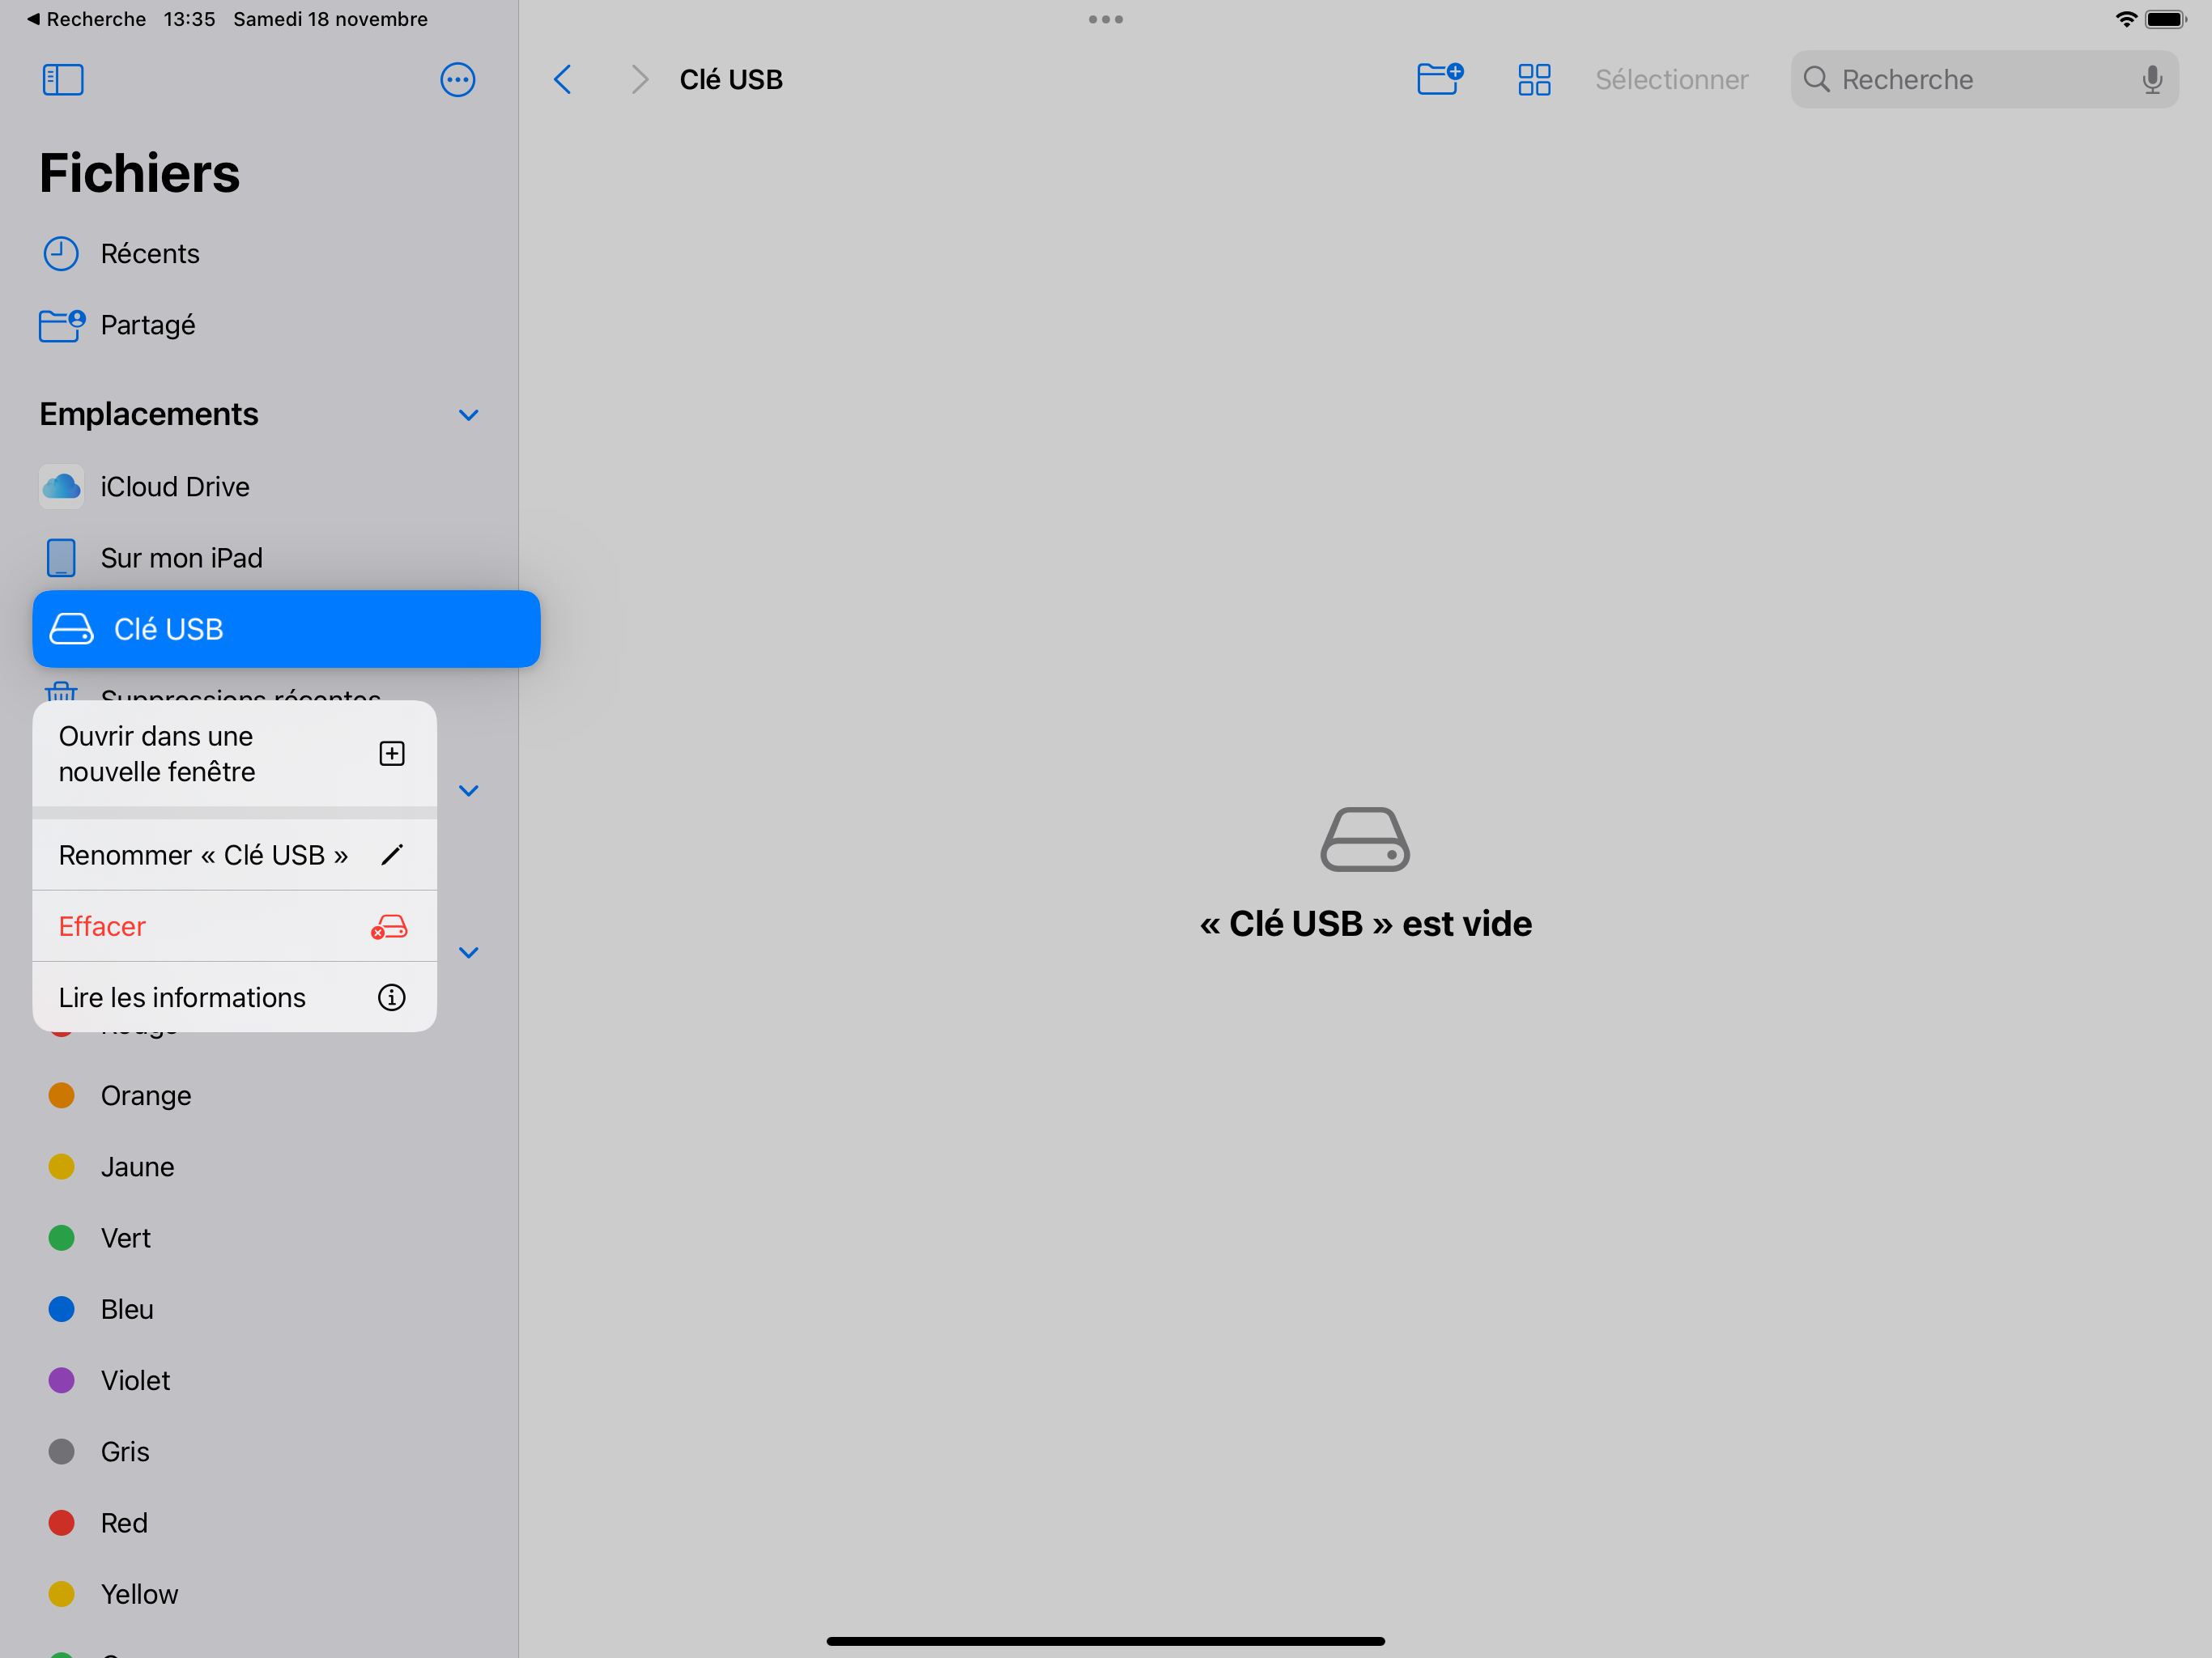Click the Wi-Fi status icon
Viewport: 2212px width, 1658px height.
pyautogui.click(x=2126, y=19)
